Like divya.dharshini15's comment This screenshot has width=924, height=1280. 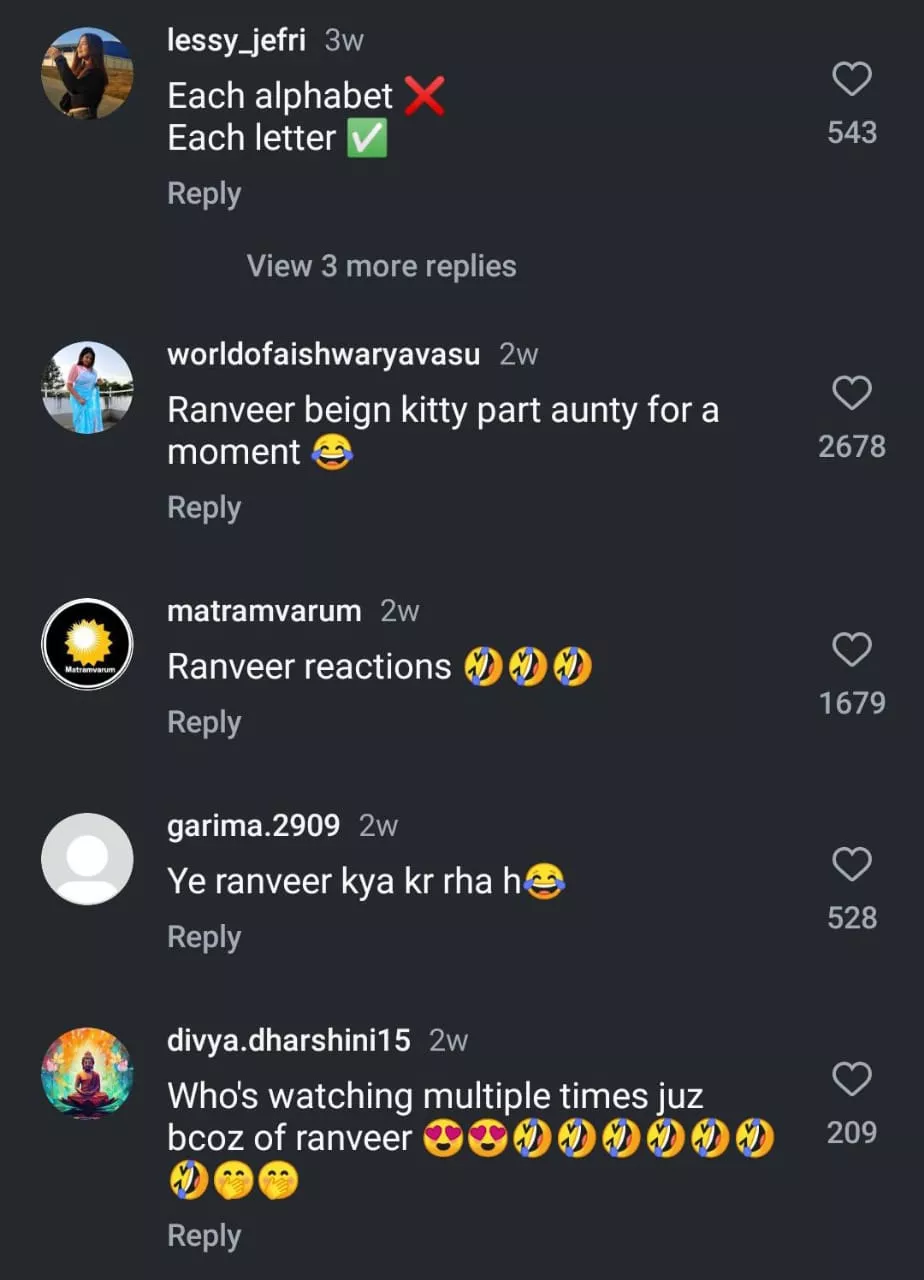coord(852,1080)
